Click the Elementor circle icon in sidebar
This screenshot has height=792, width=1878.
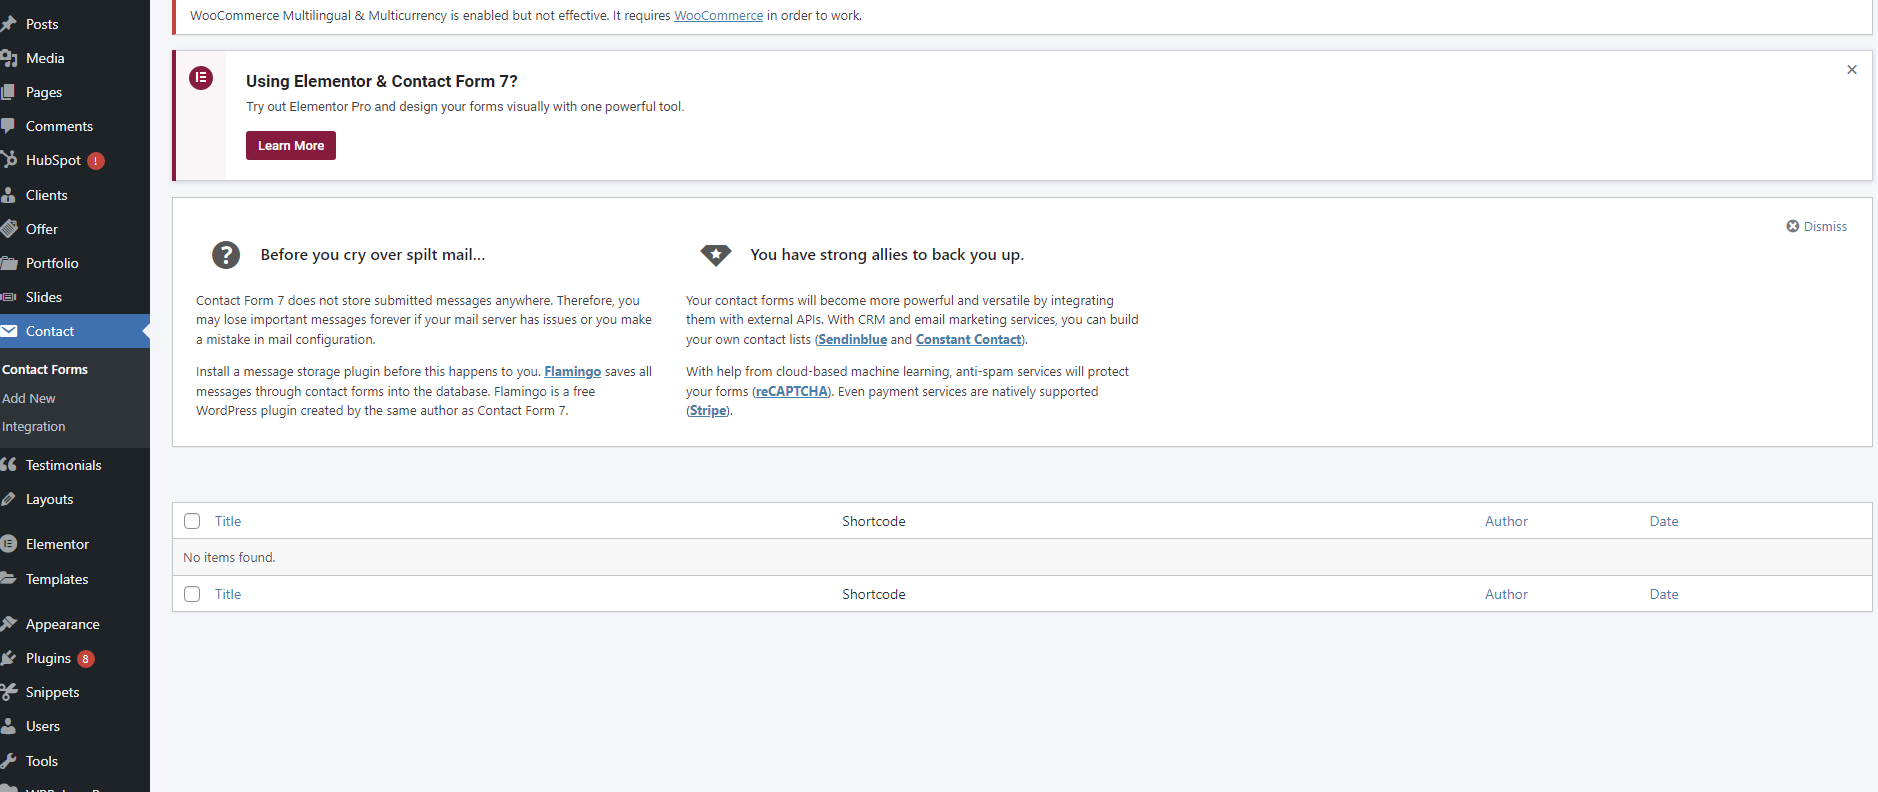point(9,544)
